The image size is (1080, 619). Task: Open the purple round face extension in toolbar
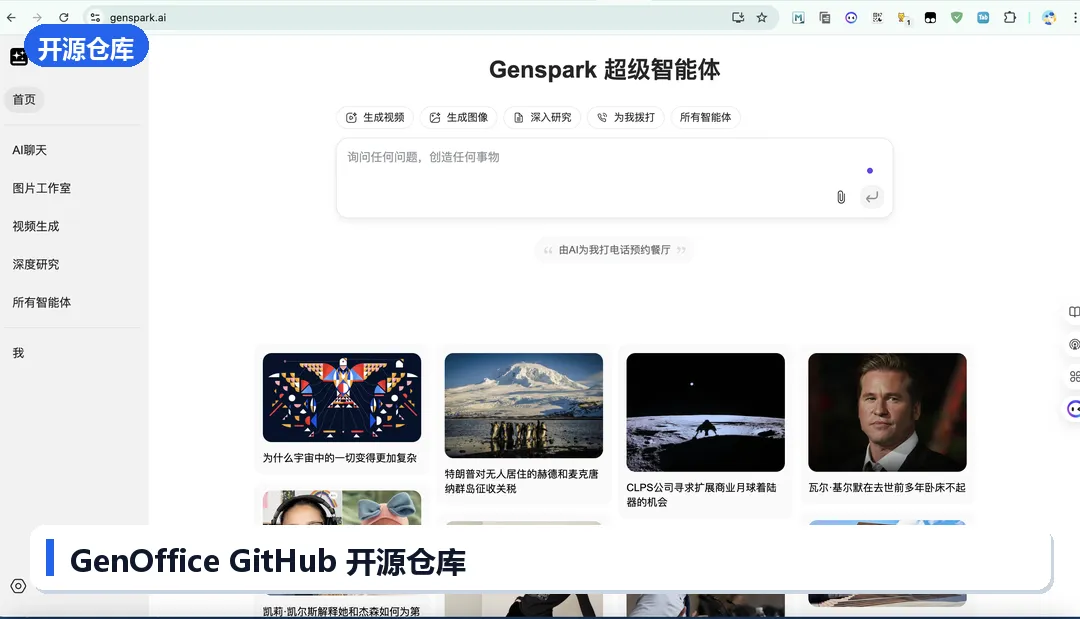click(851, 18)
